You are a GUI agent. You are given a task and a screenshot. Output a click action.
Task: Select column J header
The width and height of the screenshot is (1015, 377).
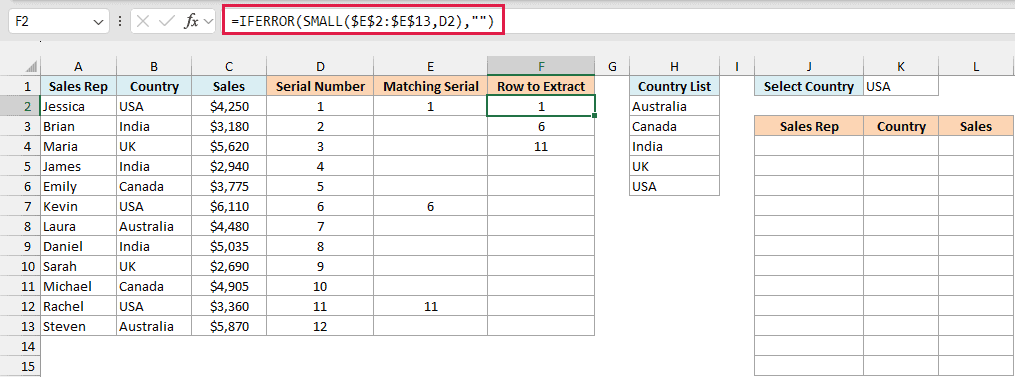[809, 66]
